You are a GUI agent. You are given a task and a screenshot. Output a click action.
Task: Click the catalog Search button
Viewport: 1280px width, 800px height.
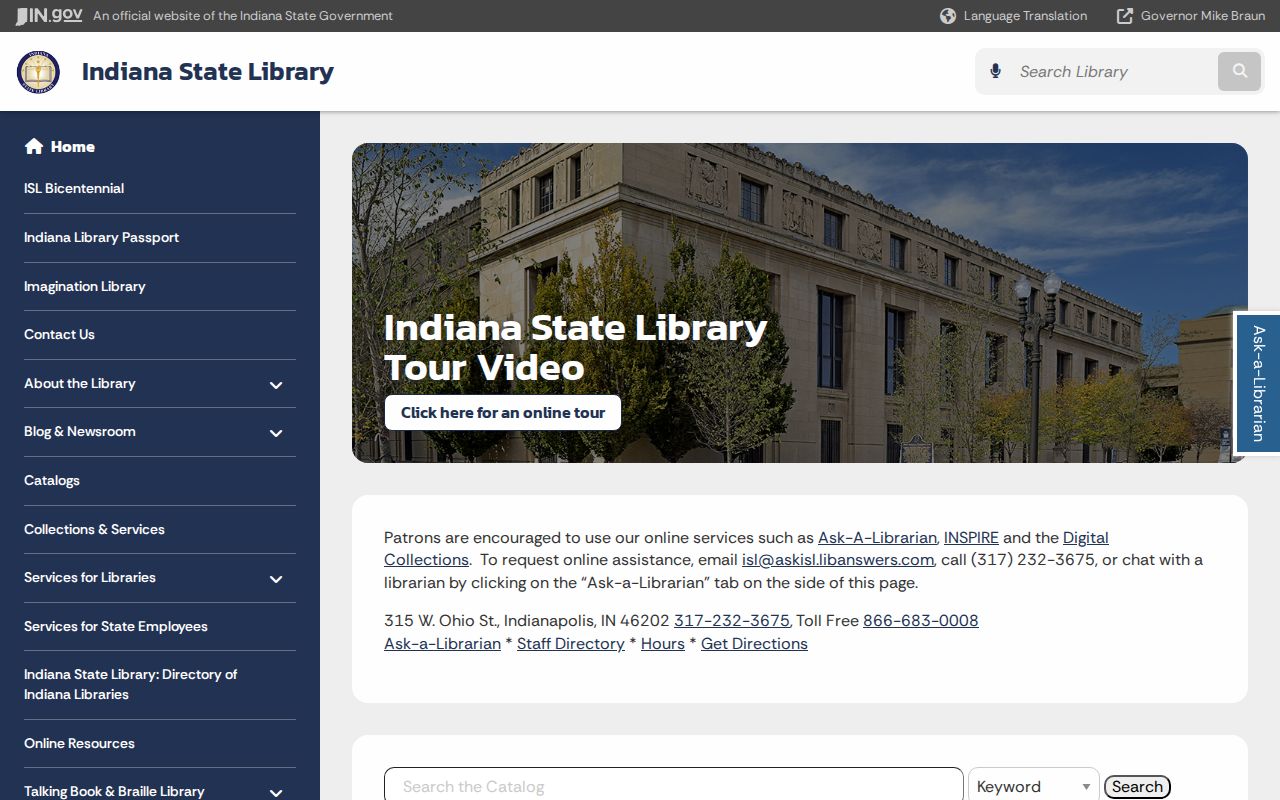coord(1137,787)
